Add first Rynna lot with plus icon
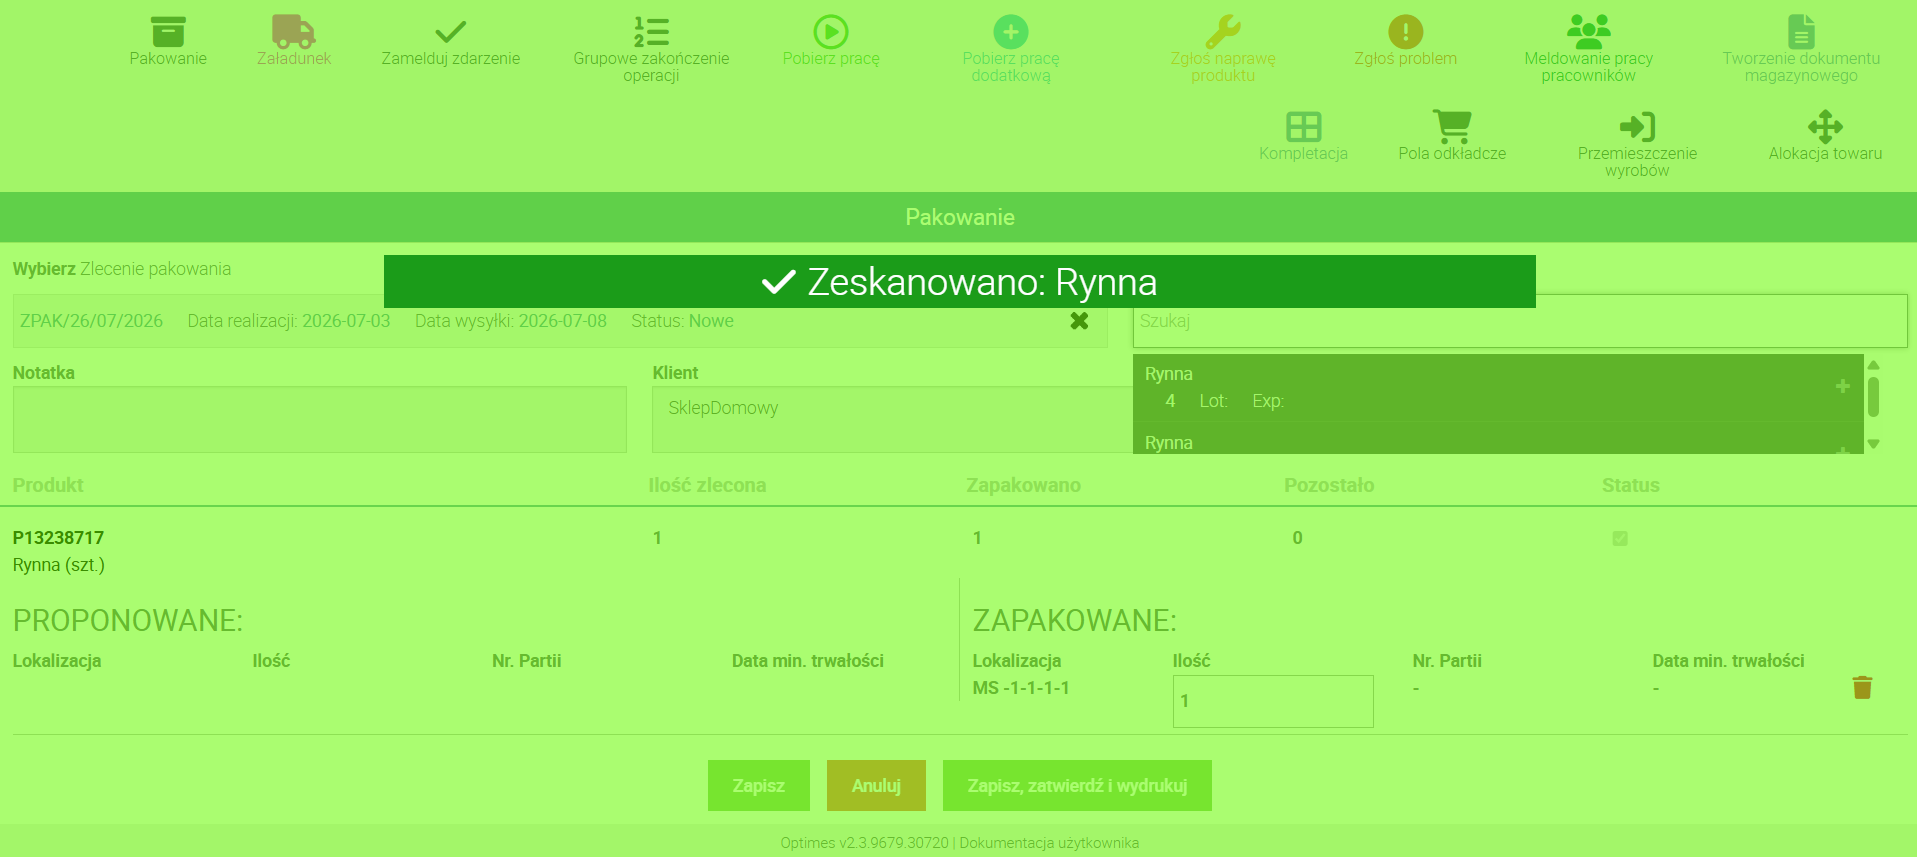This screenshot has height=857, width=1917. 1843,386
